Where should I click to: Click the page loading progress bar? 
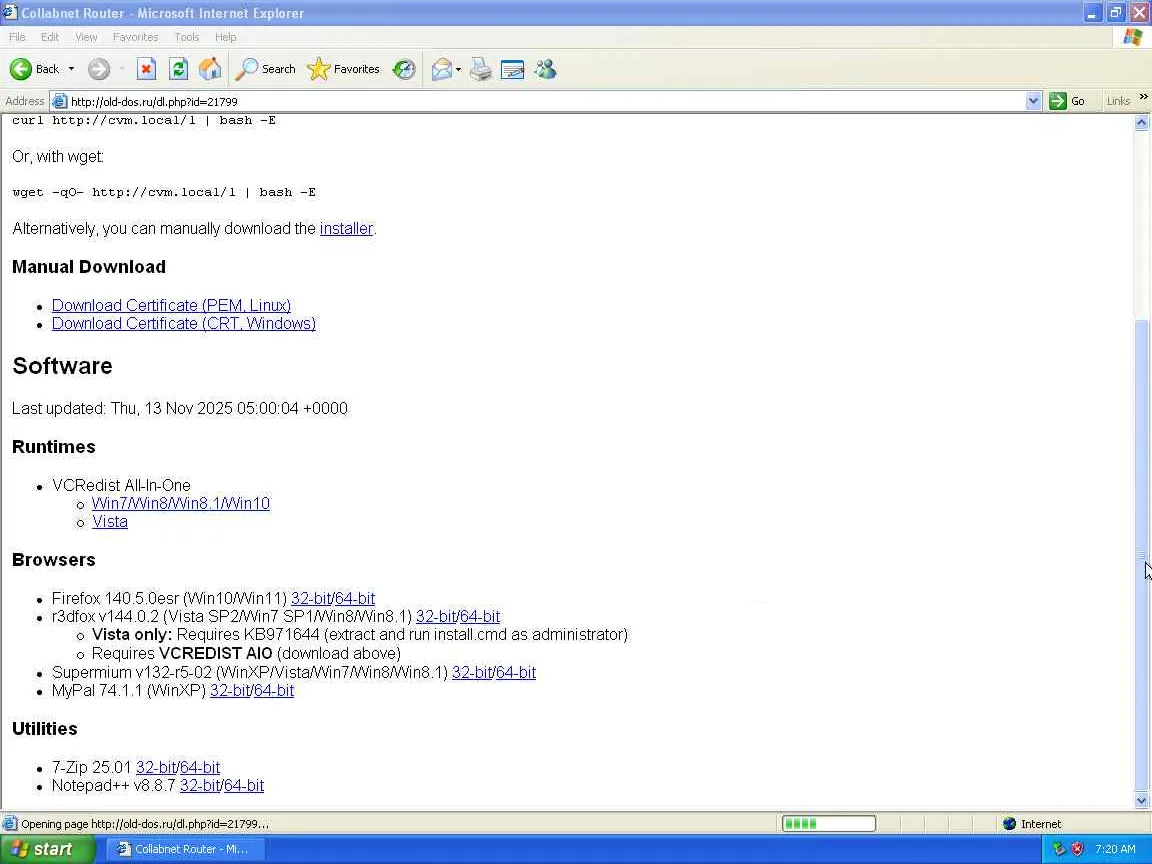click(829, 824)
